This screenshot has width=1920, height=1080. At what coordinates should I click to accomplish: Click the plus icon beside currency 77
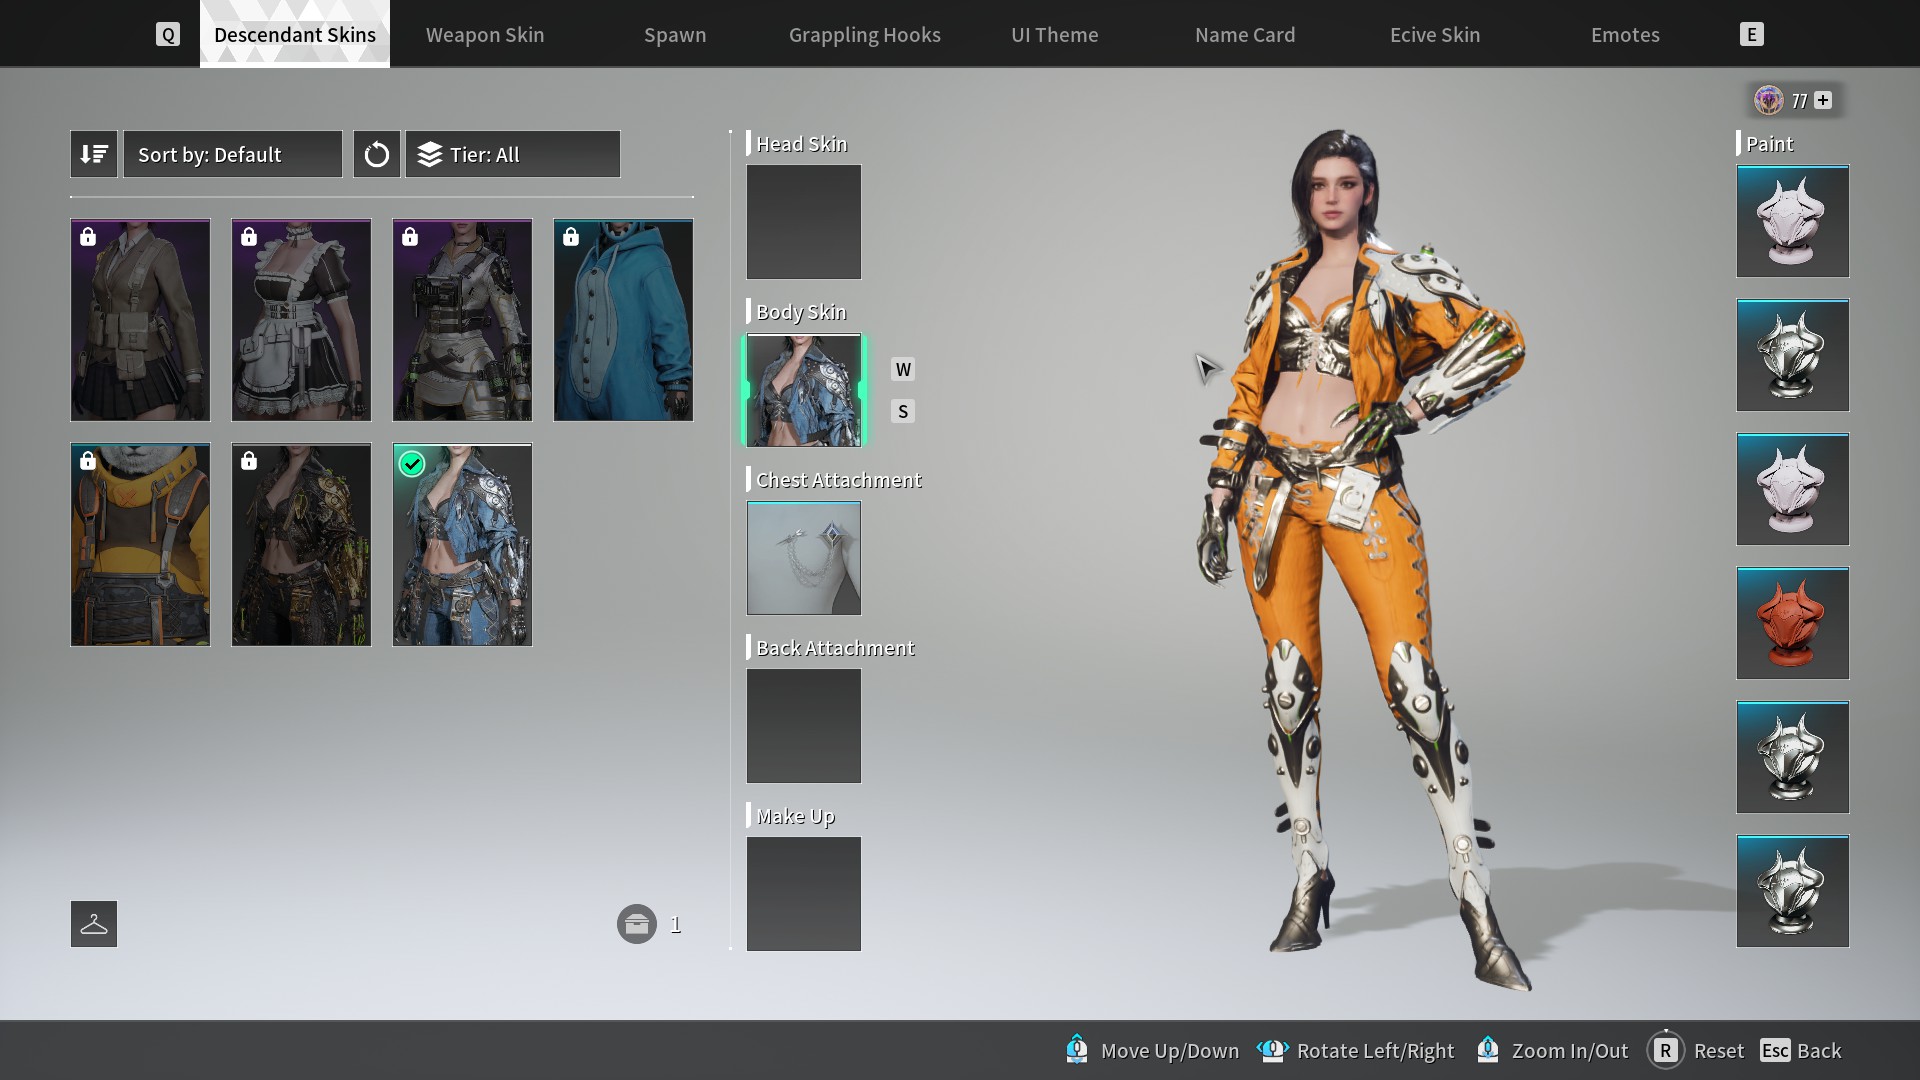coord(1823,100)
